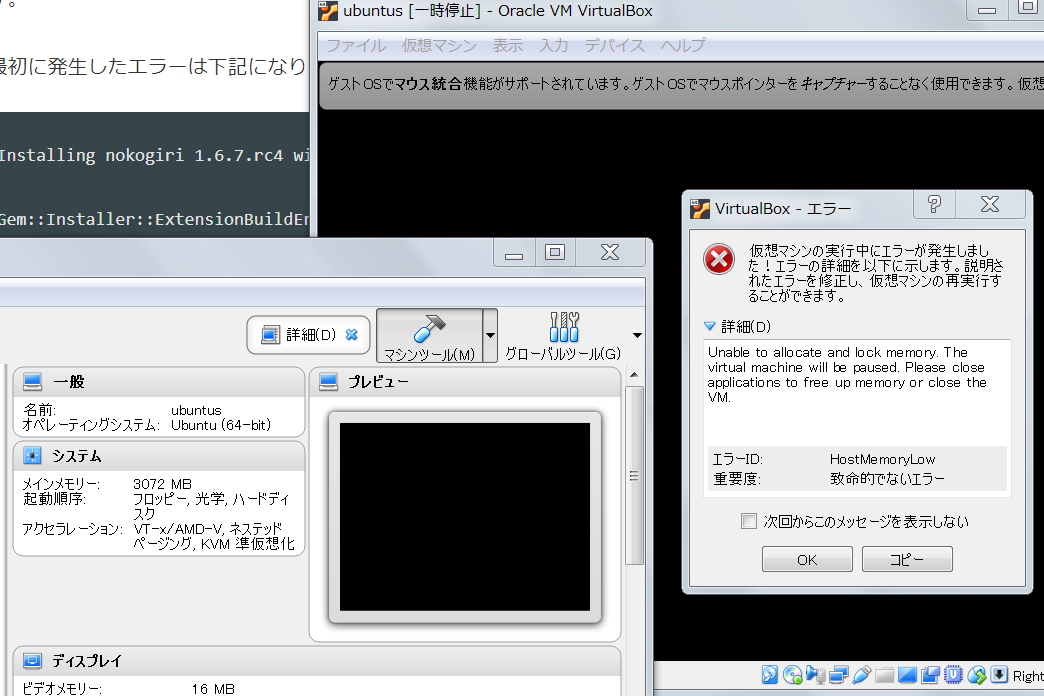The height and width of the screenshot is (696, 1044).
Task: Click the vertical scrollbar thumb in the details pane
Action: (x=634, y=476)
